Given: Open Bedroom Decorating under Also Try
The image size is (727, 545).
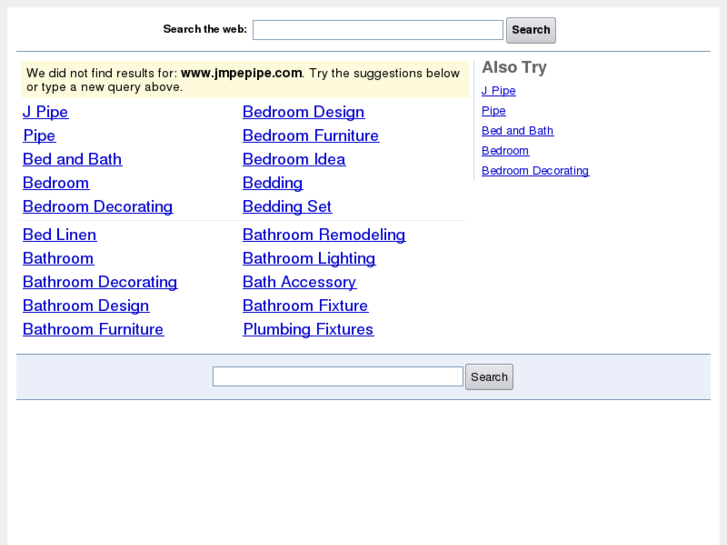Looking at the screenshot, I should coord(535,171).
